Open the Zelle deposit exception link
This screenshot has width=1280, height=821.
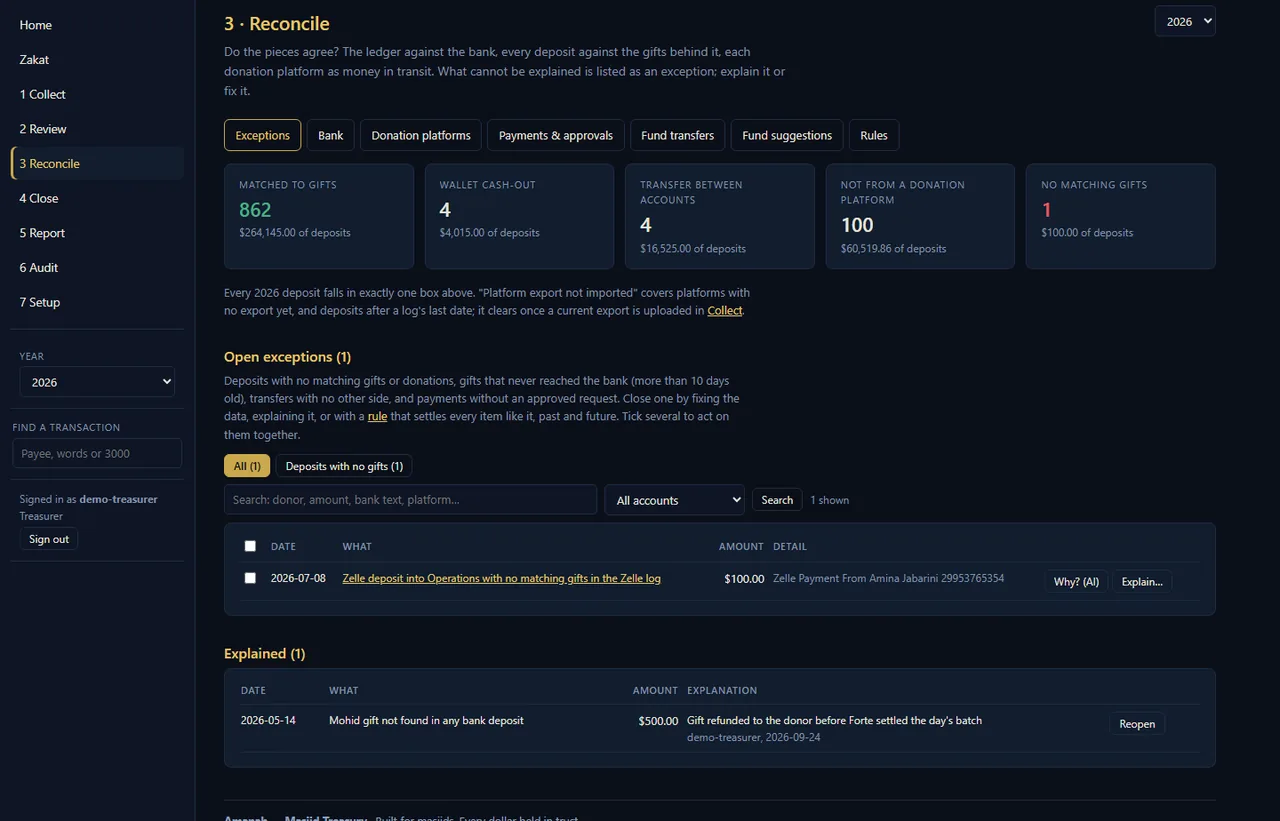click(x=501, y=578)
